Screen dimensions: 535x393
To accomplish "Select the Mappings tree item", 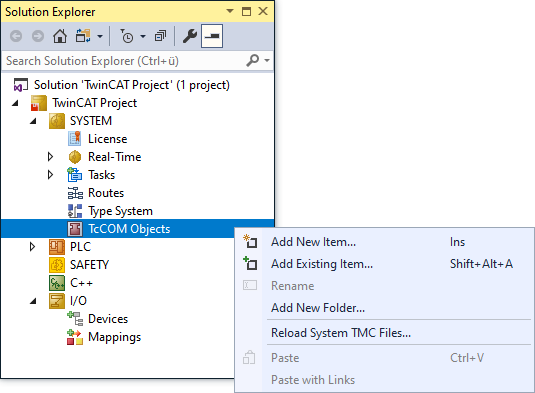I will [114, 337].
